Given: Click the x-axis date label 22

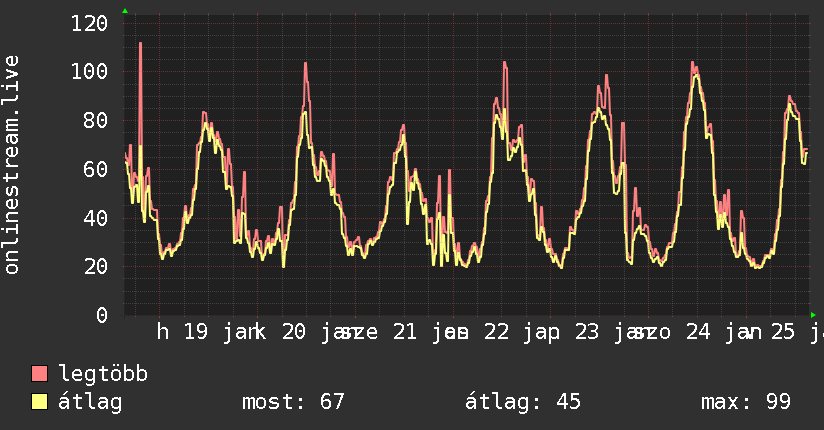Looking at the screenshot, I should tap(497, 332).
